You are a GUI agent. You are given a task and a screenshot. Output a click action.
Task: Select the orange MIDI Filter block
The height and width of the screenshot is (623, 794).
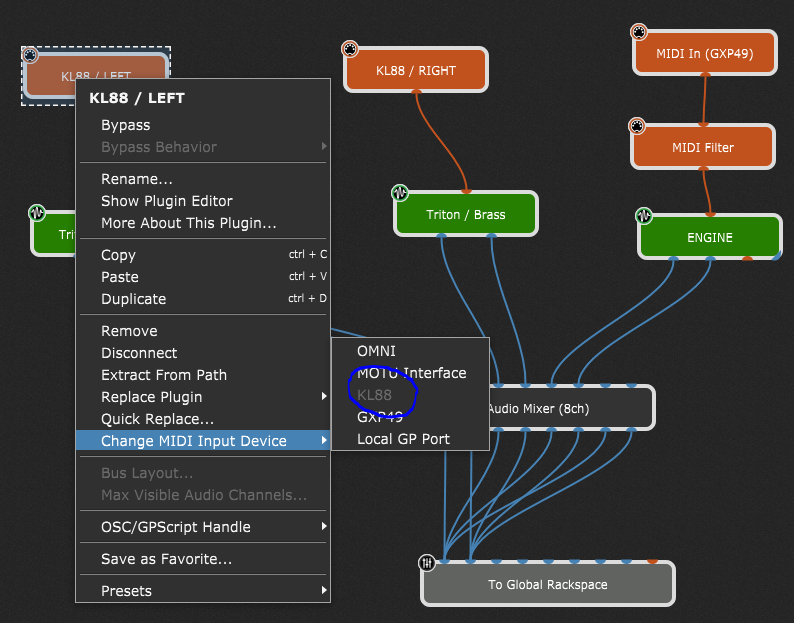coord(703,148)
